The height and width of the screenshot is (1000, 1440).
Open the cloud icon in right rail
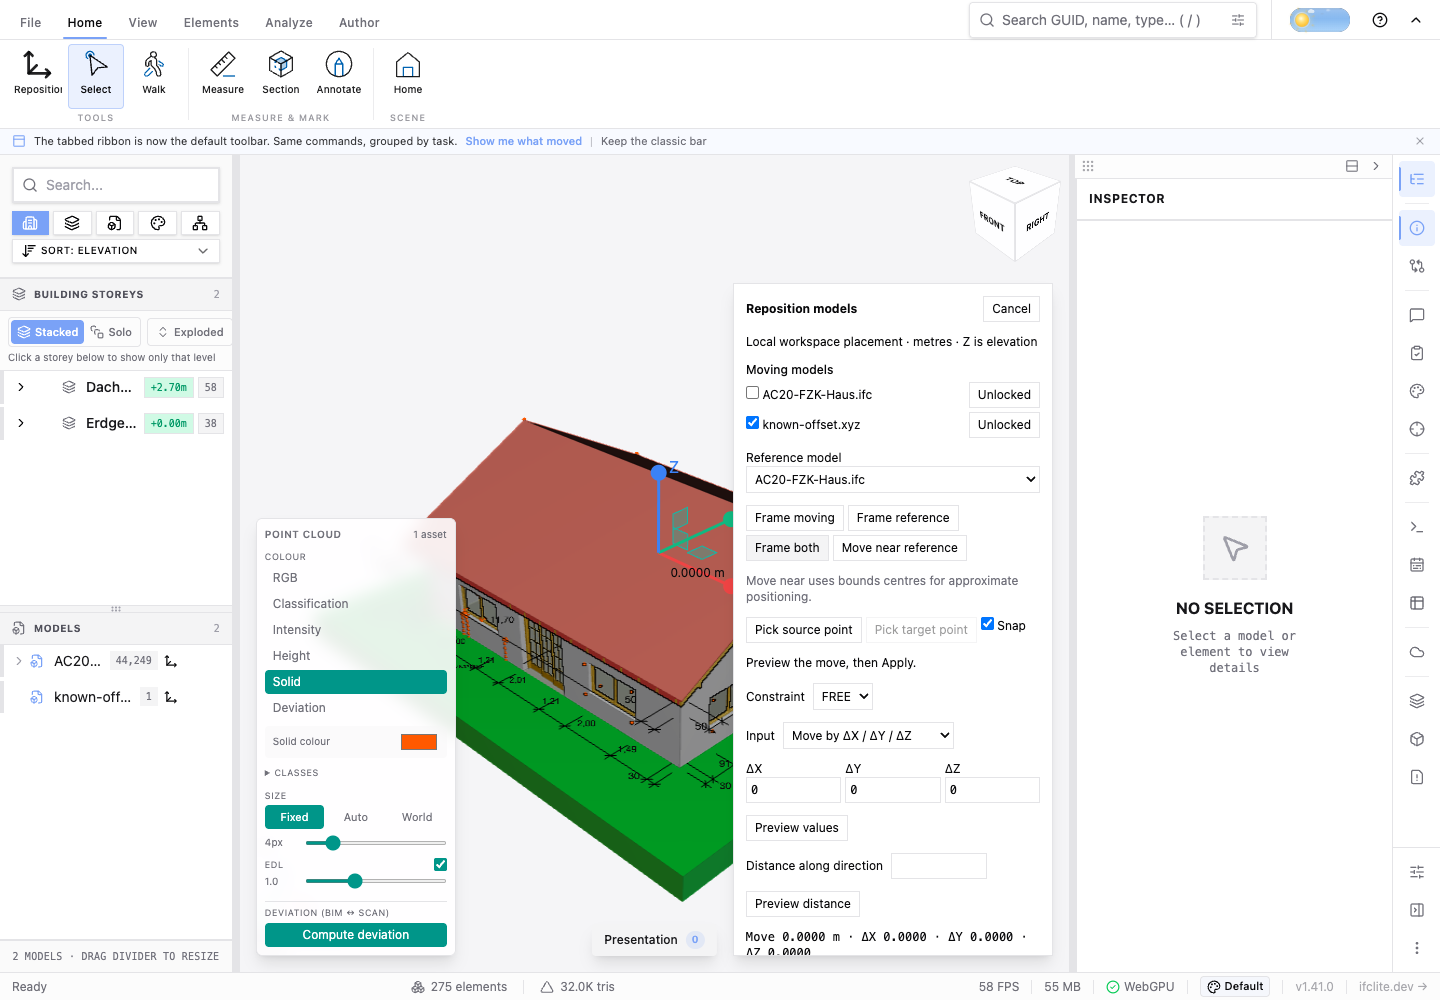[x=1417, y=652]
